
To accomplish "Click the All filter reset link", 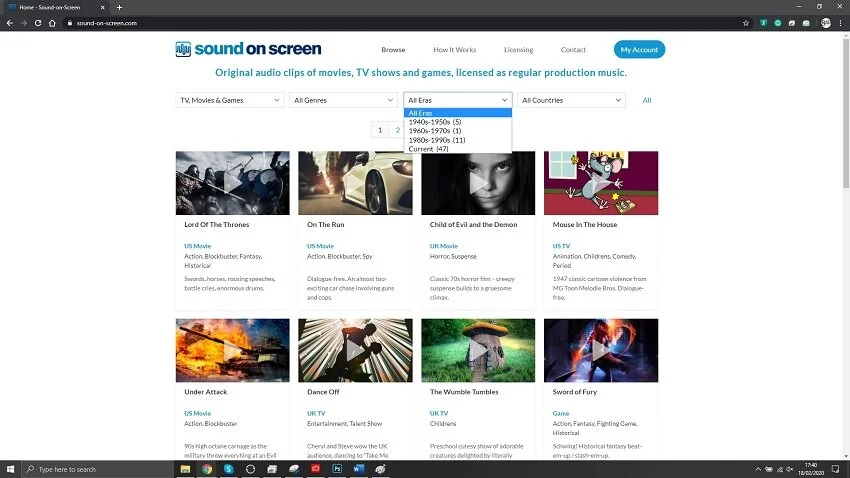I will 647,100.
